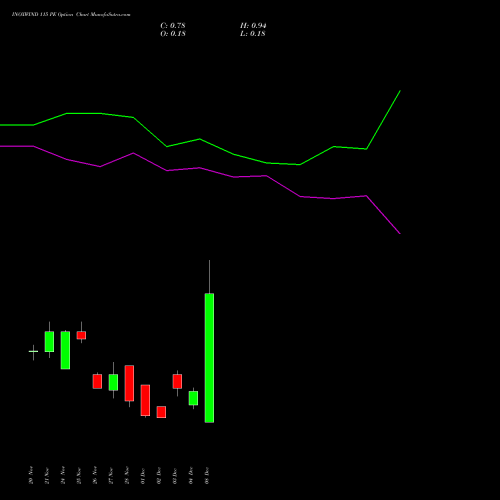Click the 28 Nov red candle

129,383
